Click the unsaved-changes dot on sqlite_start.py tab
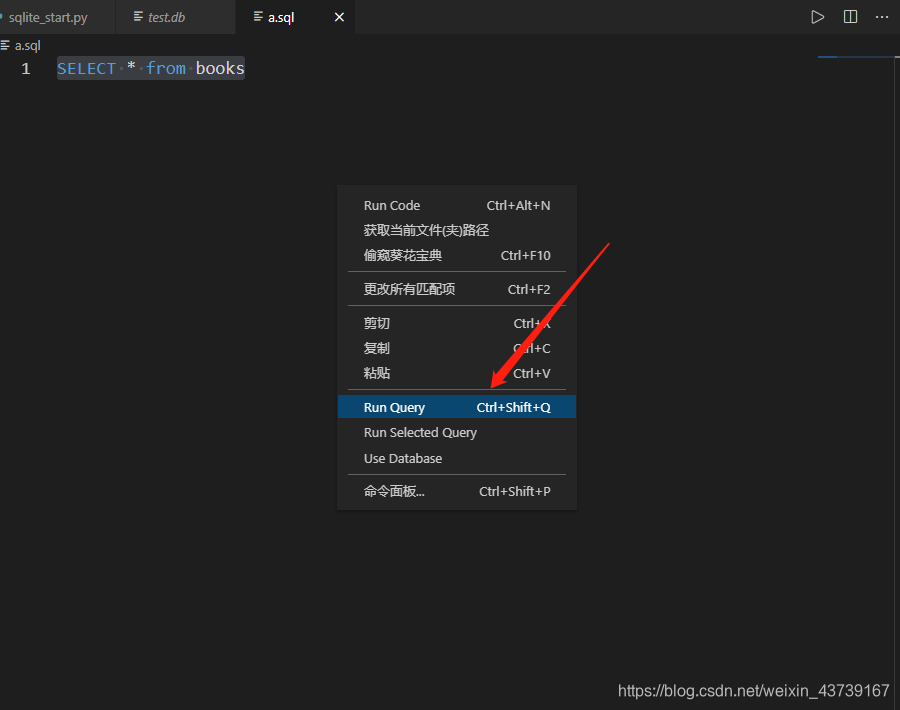This screenshot has width=900, height=710. (x=4, y=16)
